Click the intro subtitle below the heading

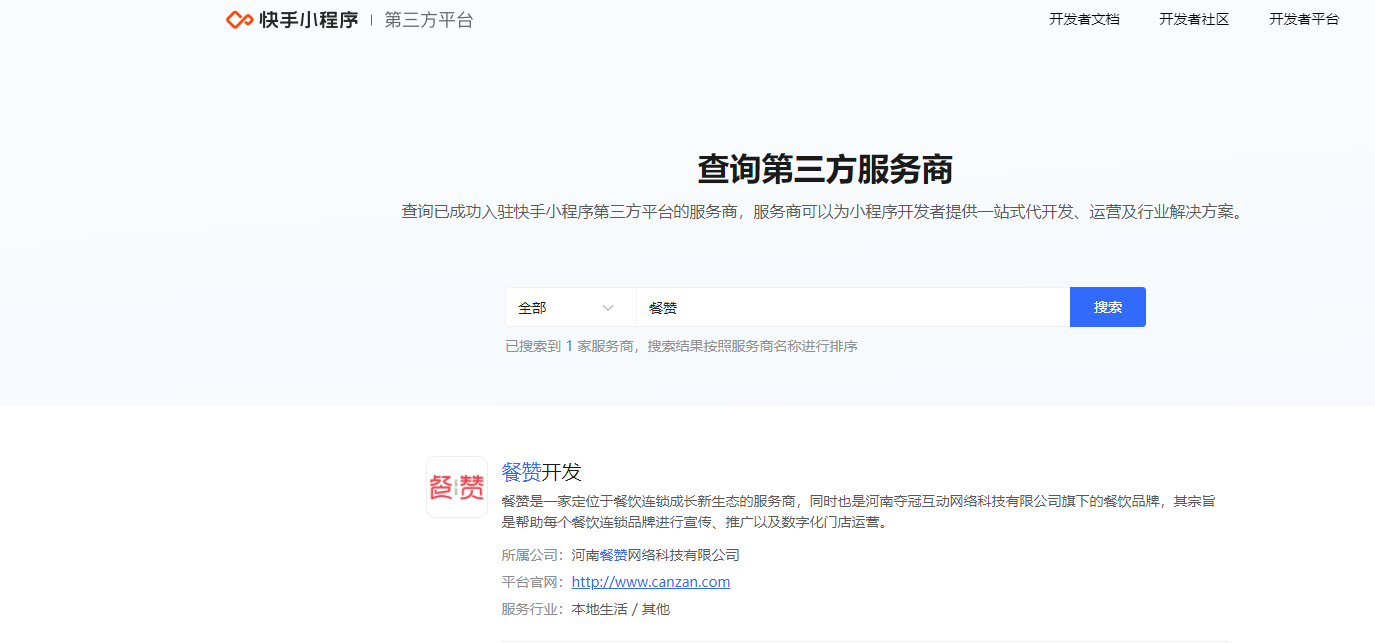[825, 212]
